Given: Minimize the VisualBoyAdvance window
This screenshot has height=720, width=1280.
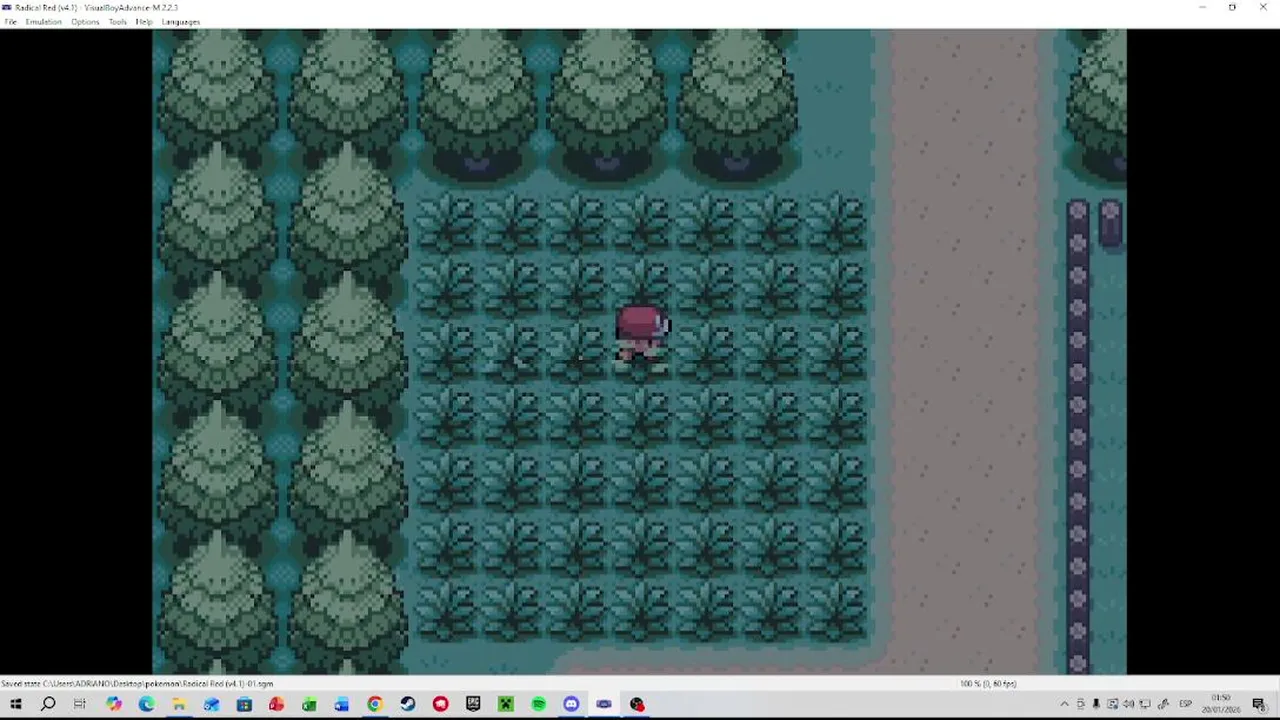Looking at the screenshot, I should tap(1202, 7).
